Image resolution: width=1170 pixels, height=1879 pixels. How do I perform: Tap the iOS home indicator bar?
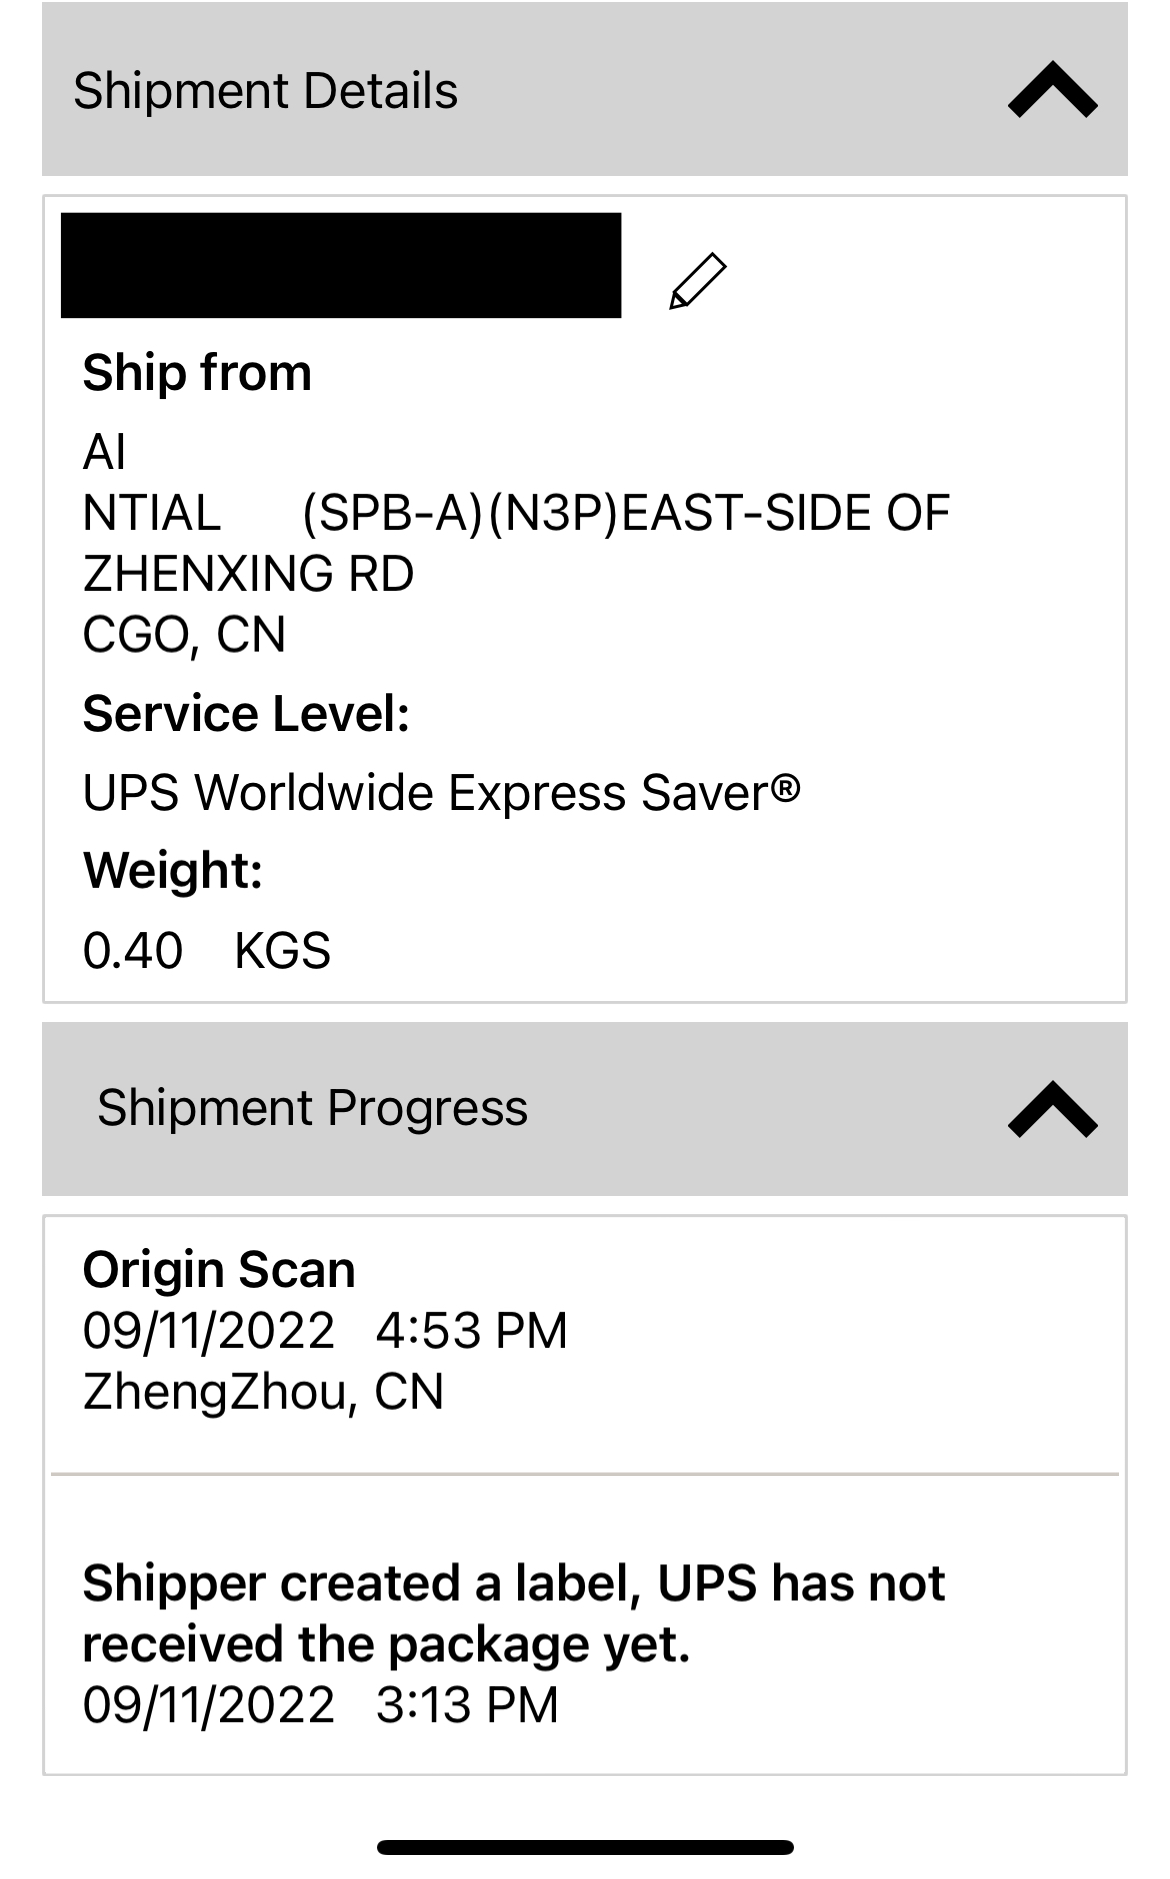coord(585,1847)
